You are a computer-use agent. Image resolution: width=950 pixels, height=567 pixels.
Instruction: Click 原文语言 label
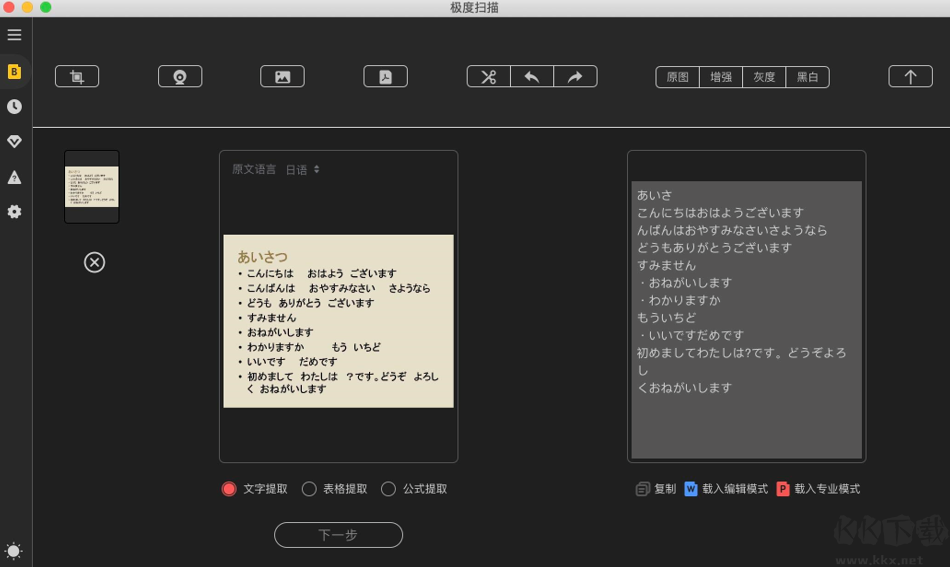[x=254, y=170]
